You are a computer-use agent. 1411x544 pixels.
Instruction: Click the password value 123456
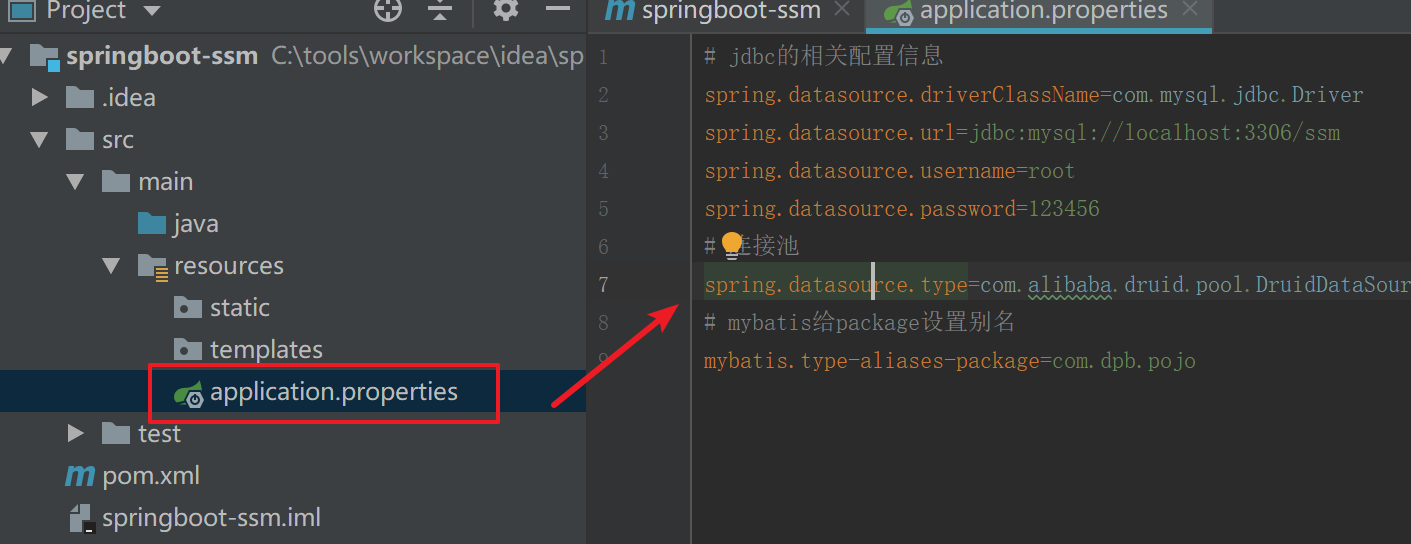coord(1063,209)
